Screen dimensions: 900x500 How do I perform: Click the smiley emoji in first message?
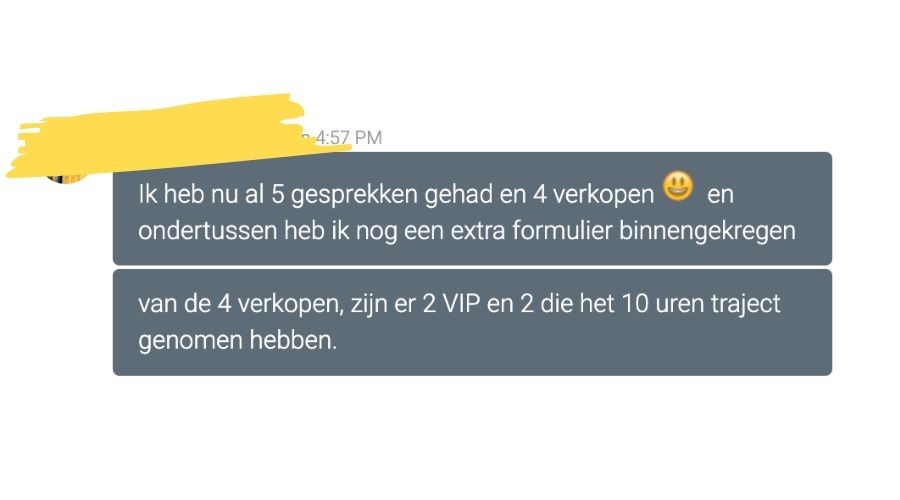click(x=678, y=187)
